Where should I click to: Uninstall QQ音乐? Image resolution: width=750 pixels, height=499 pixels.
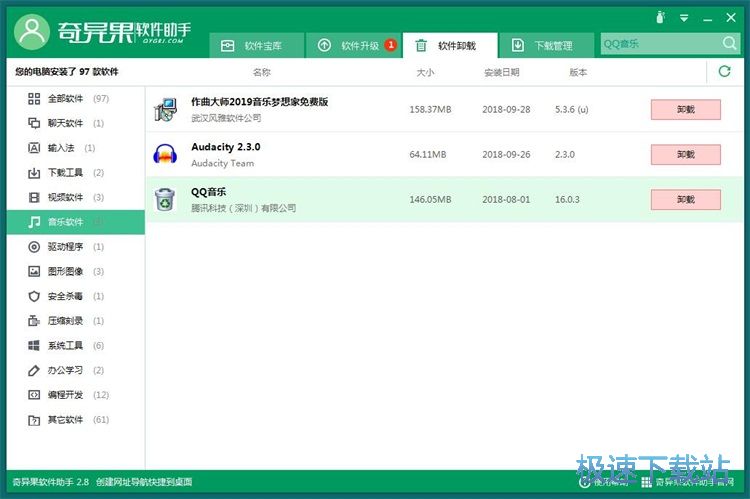[685, 200]
